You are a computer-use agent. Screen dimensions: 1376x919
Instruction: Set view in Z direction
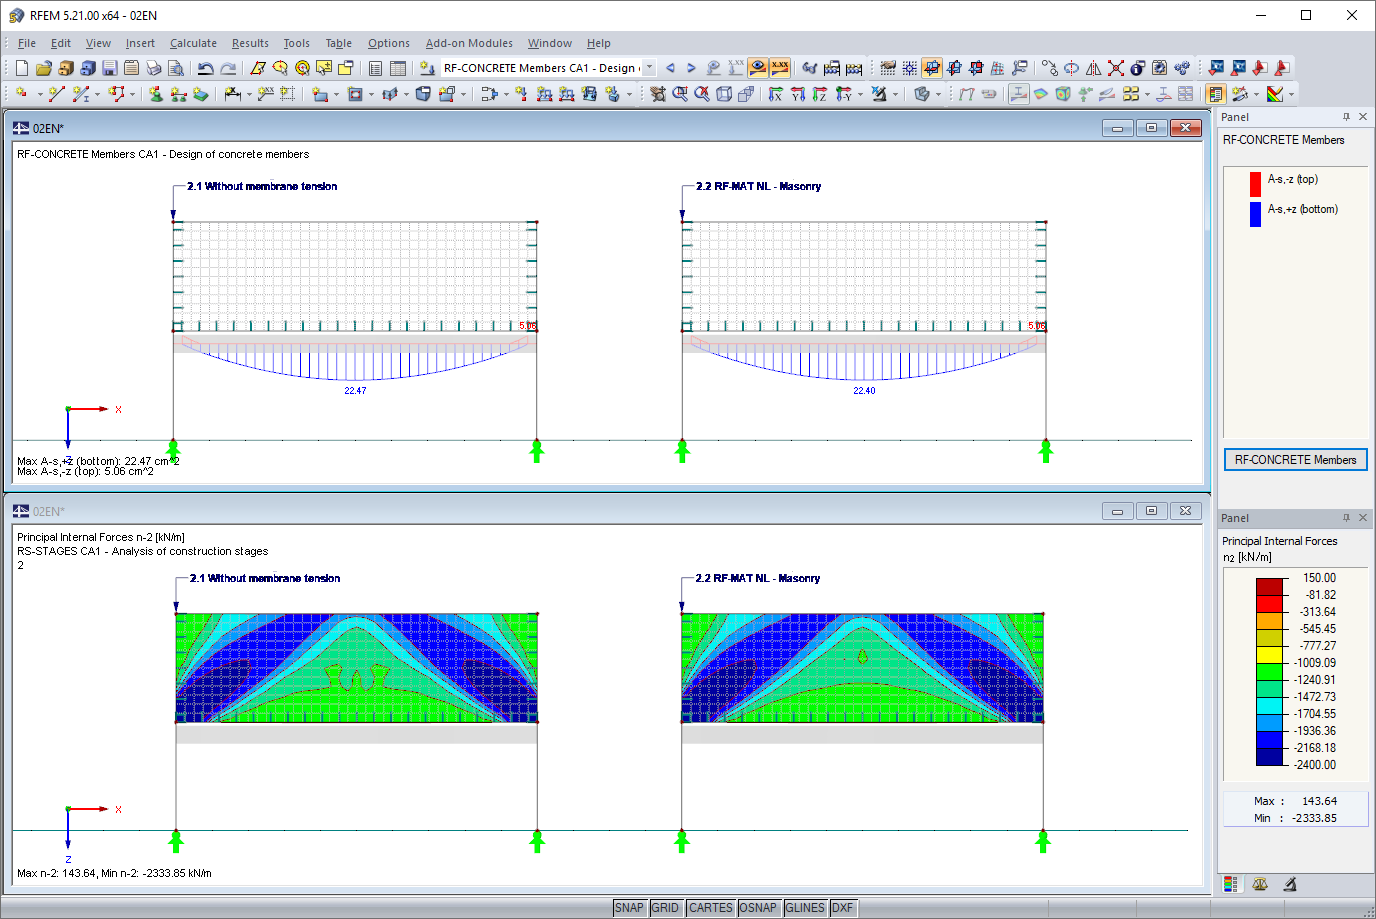819,94
